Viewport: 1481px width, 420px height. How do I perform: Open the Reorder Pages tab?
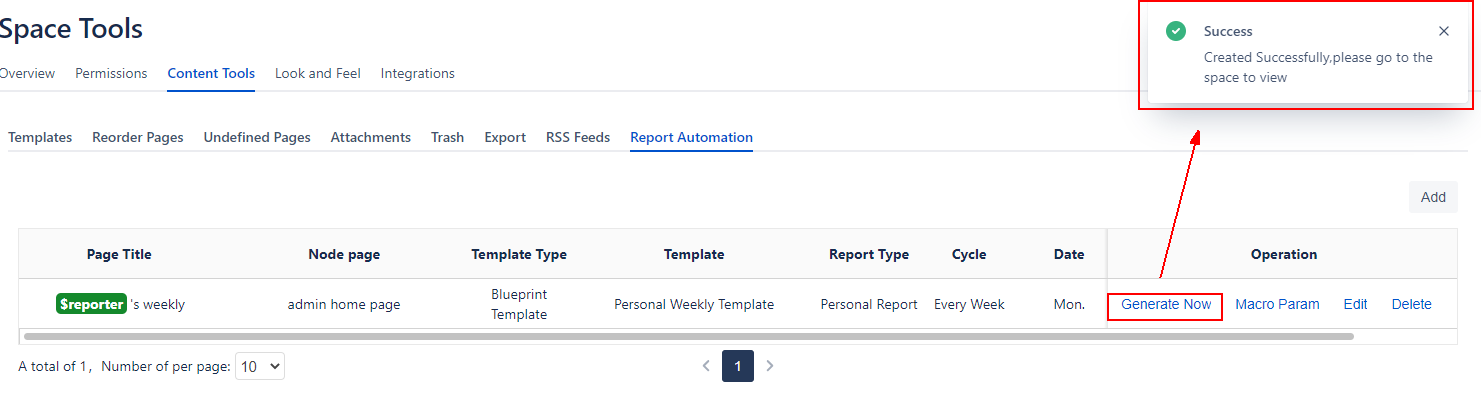pos(138,137)
